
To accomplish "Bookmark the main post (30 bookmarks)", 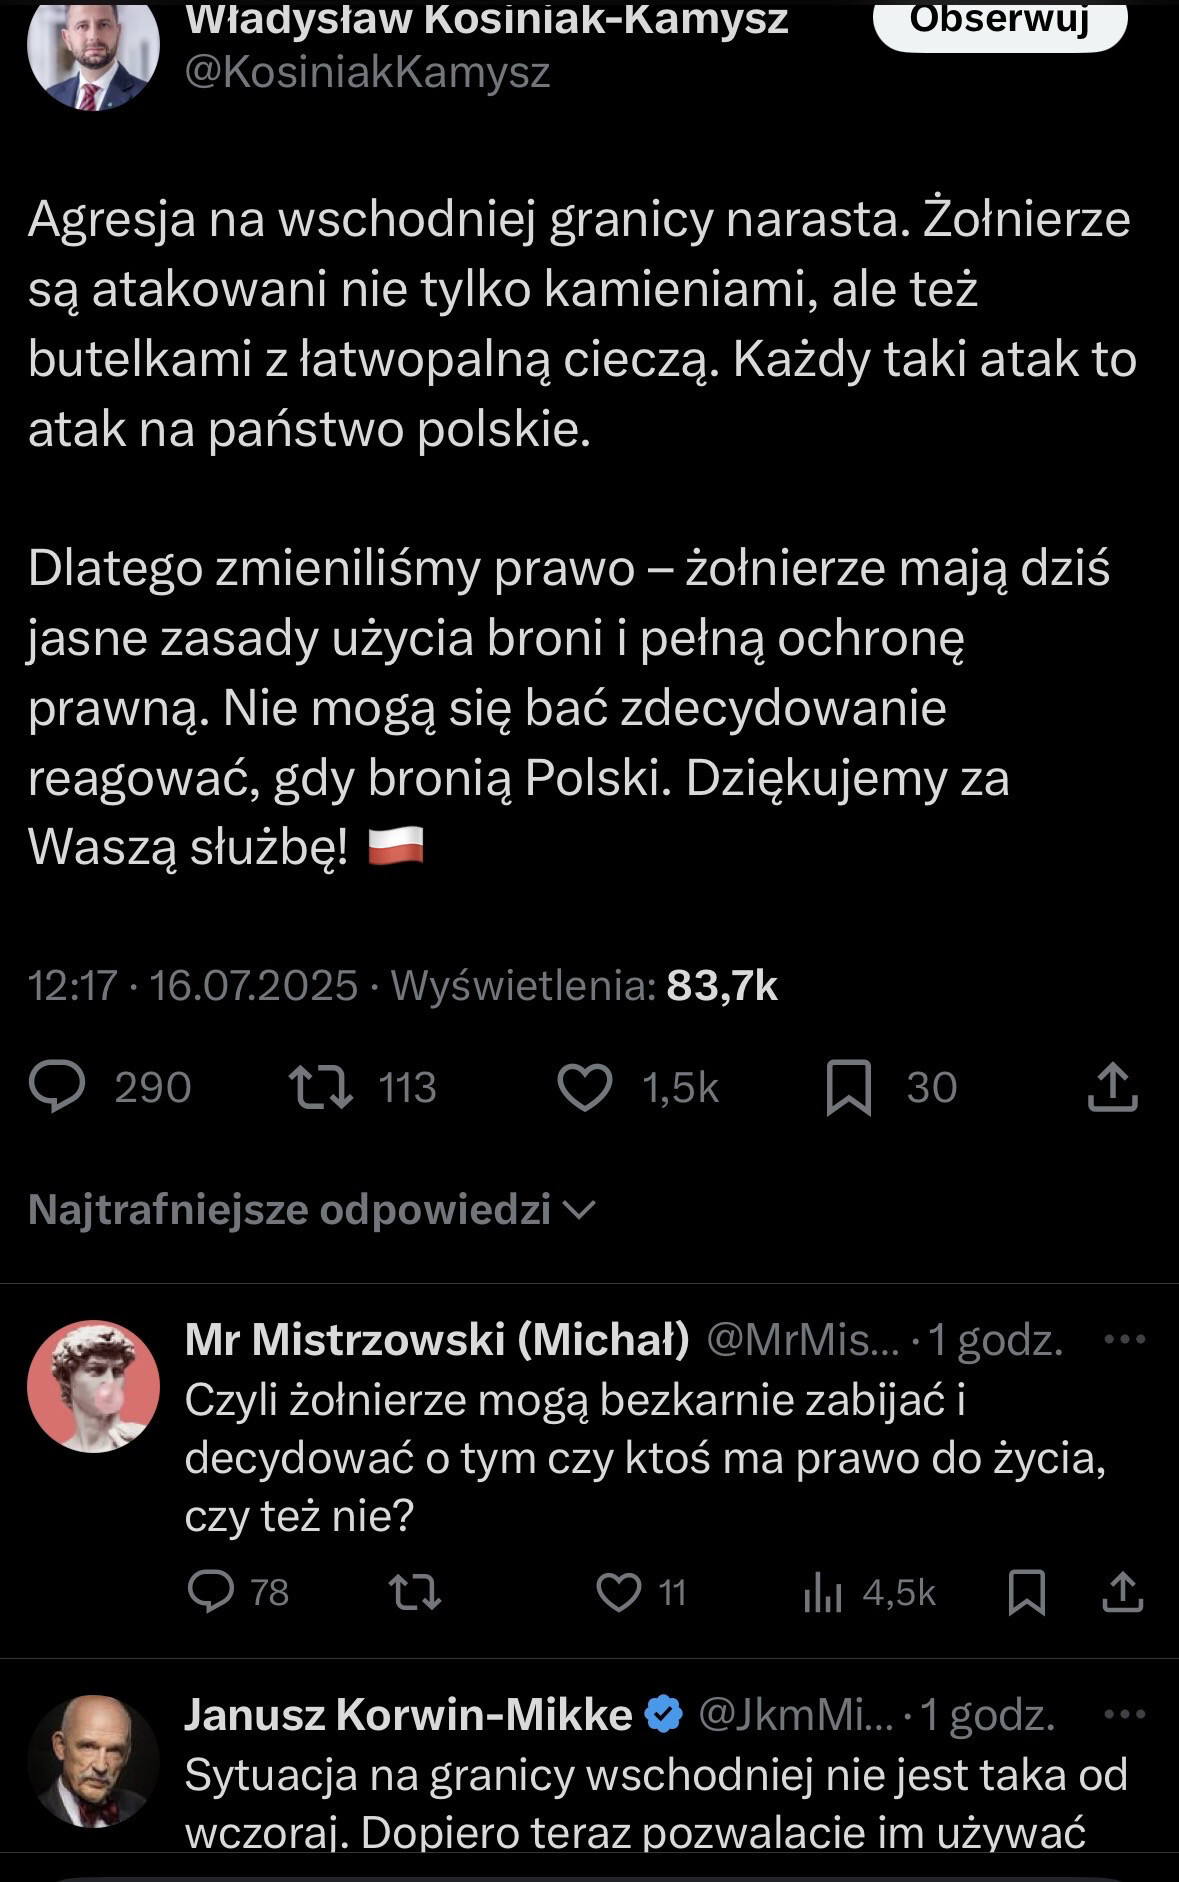I will 849,1087.
